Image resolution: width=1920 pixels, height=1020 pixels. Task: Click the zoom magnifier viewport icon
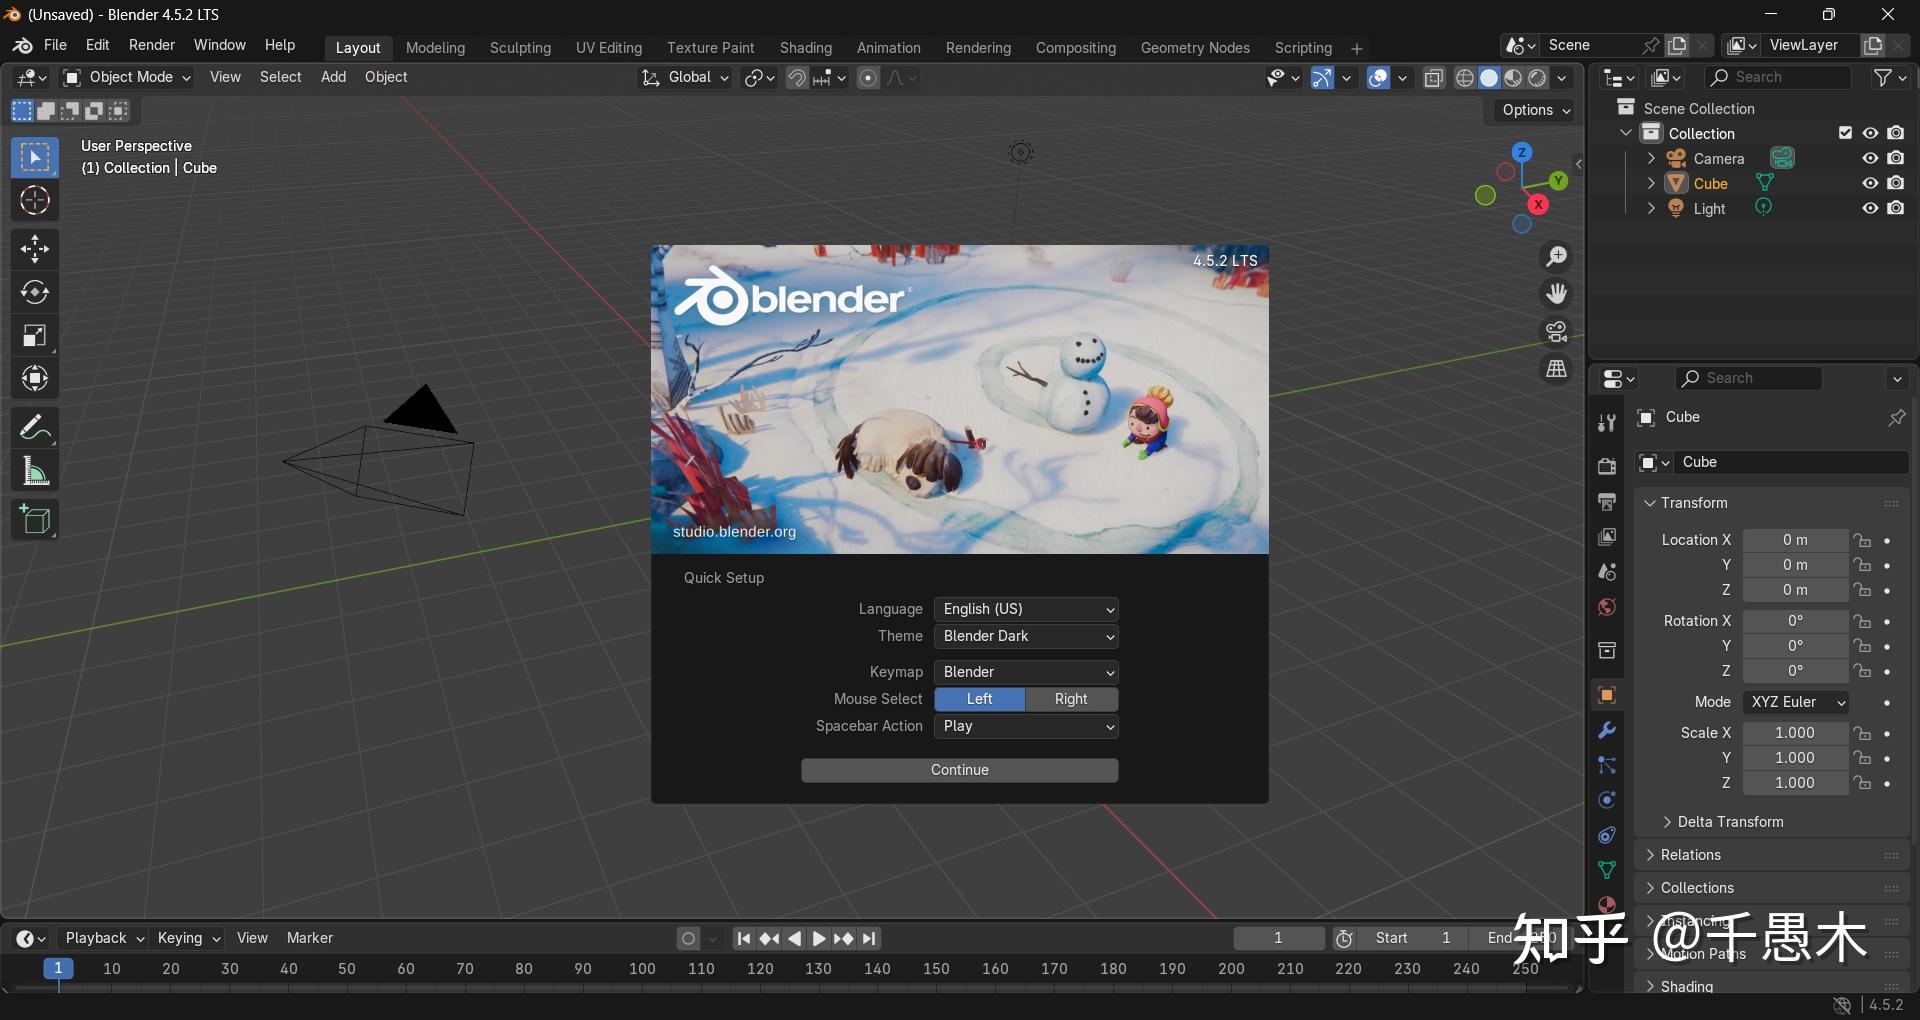(1557, 257)
